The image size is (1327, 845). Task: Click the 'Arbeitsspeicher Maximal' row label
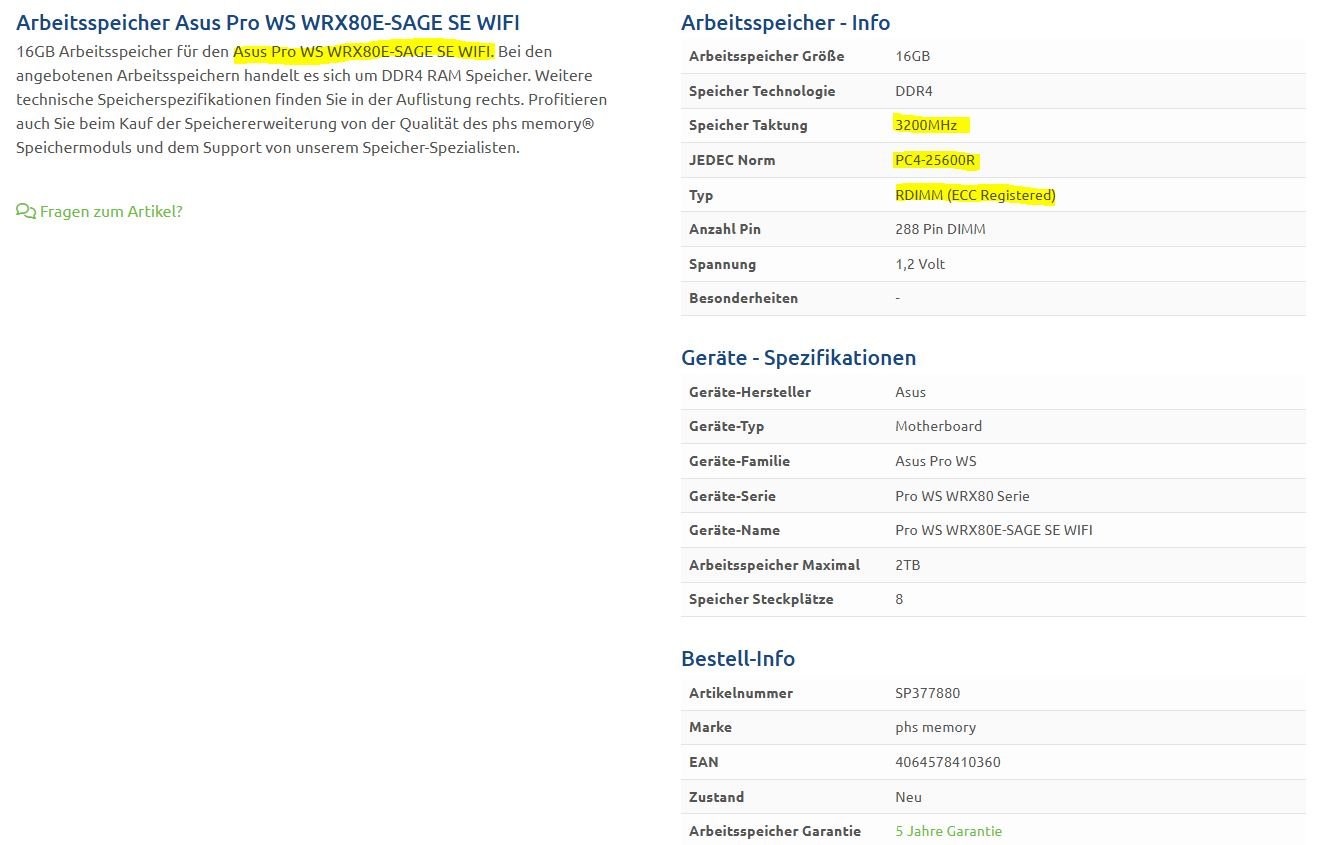tap(774, 565)
